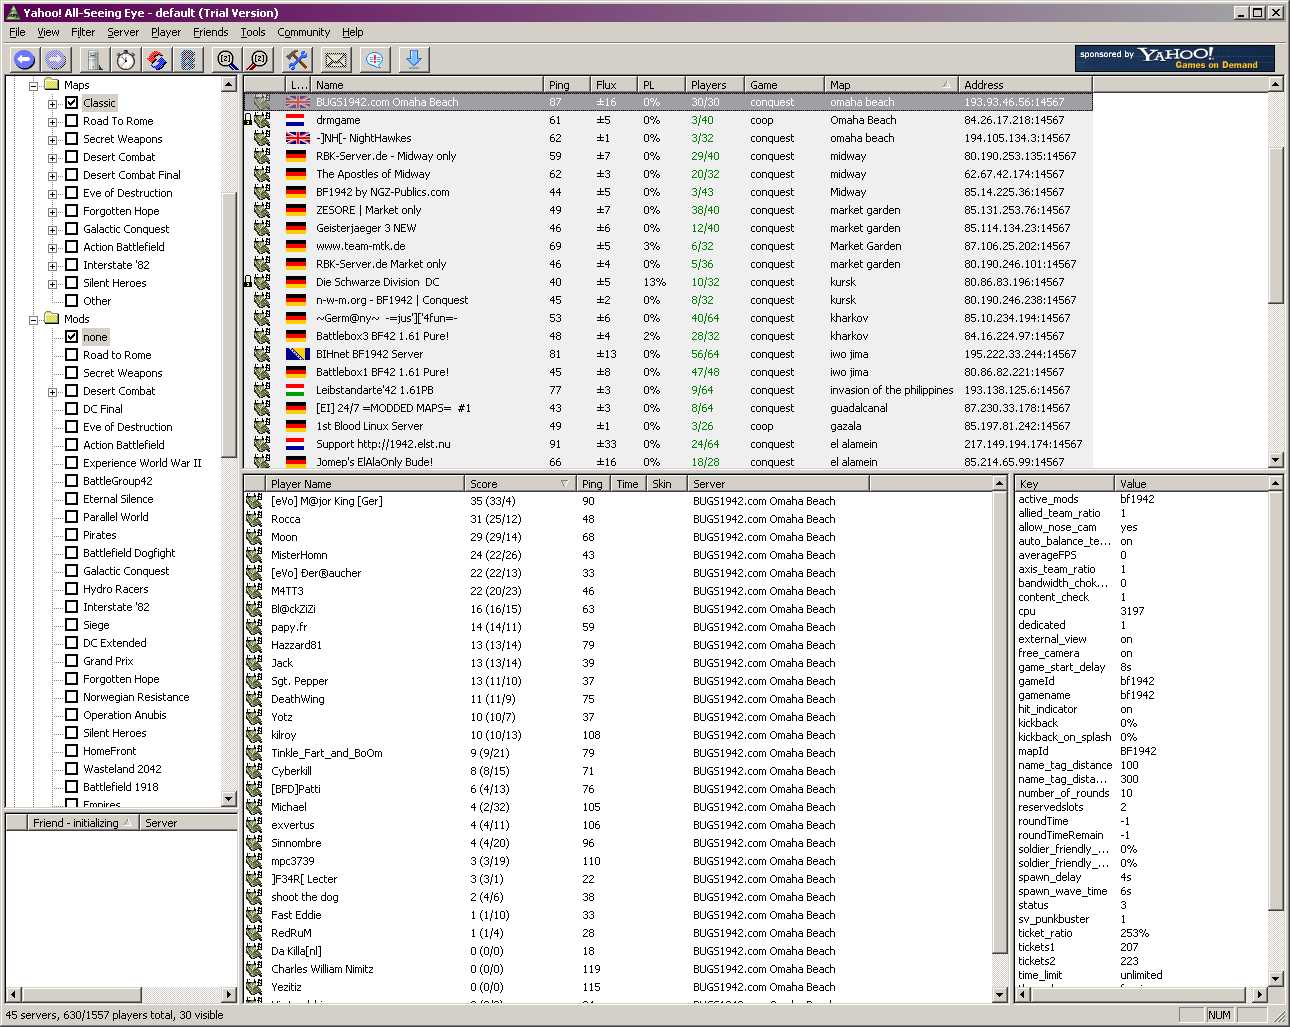Click the player icon beside Rocca
This screenshot has height=1027, width=1290.
254,519
